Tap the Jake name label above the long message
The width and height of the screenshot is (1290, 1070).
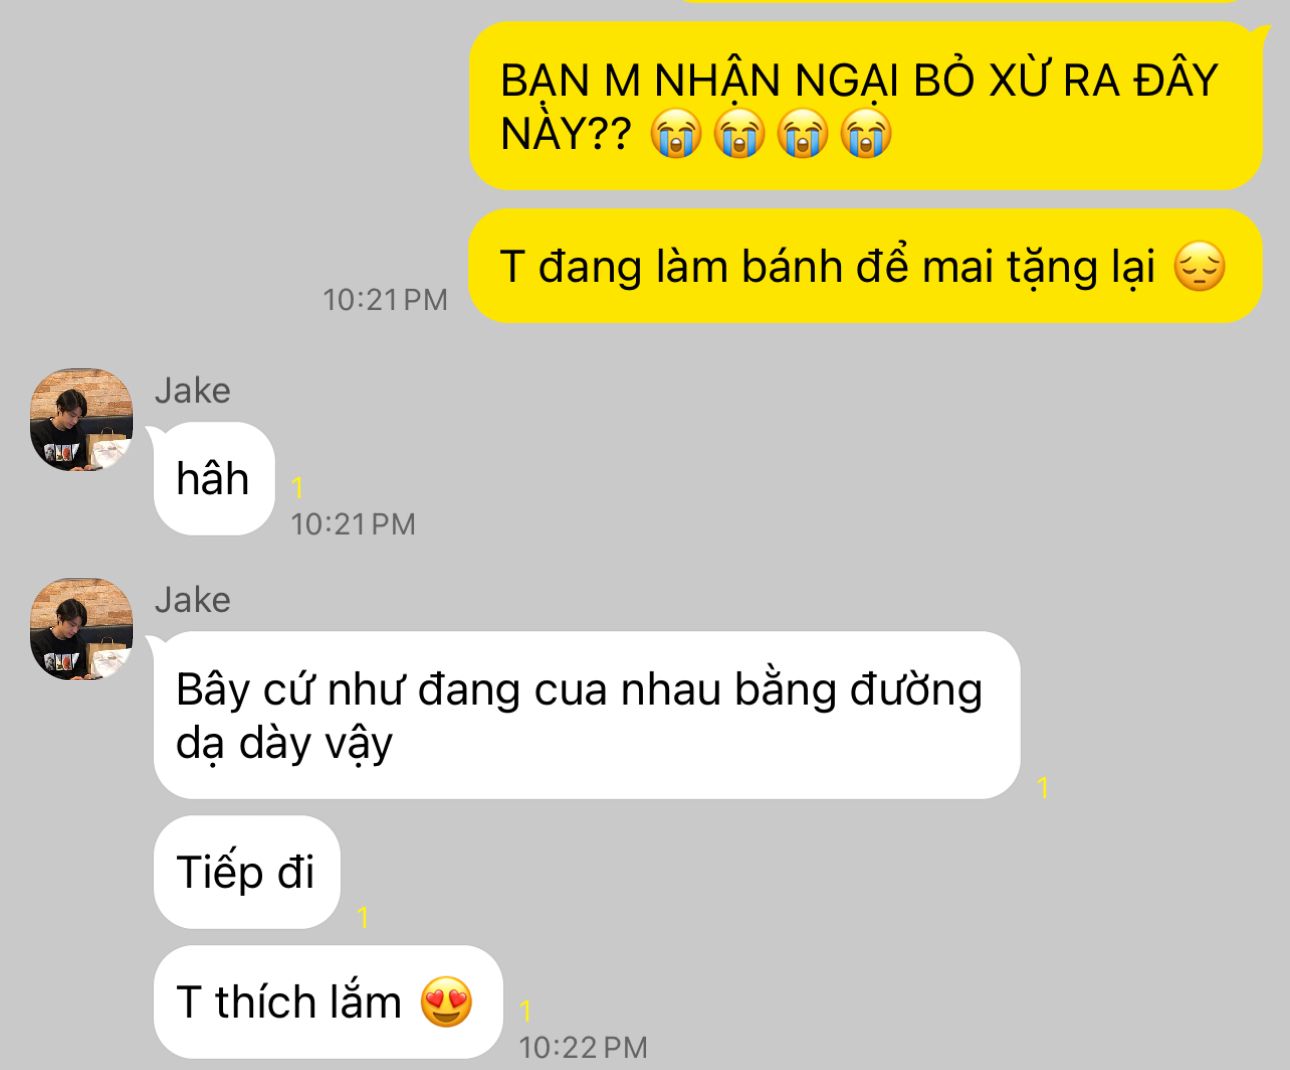click(192, 600)
